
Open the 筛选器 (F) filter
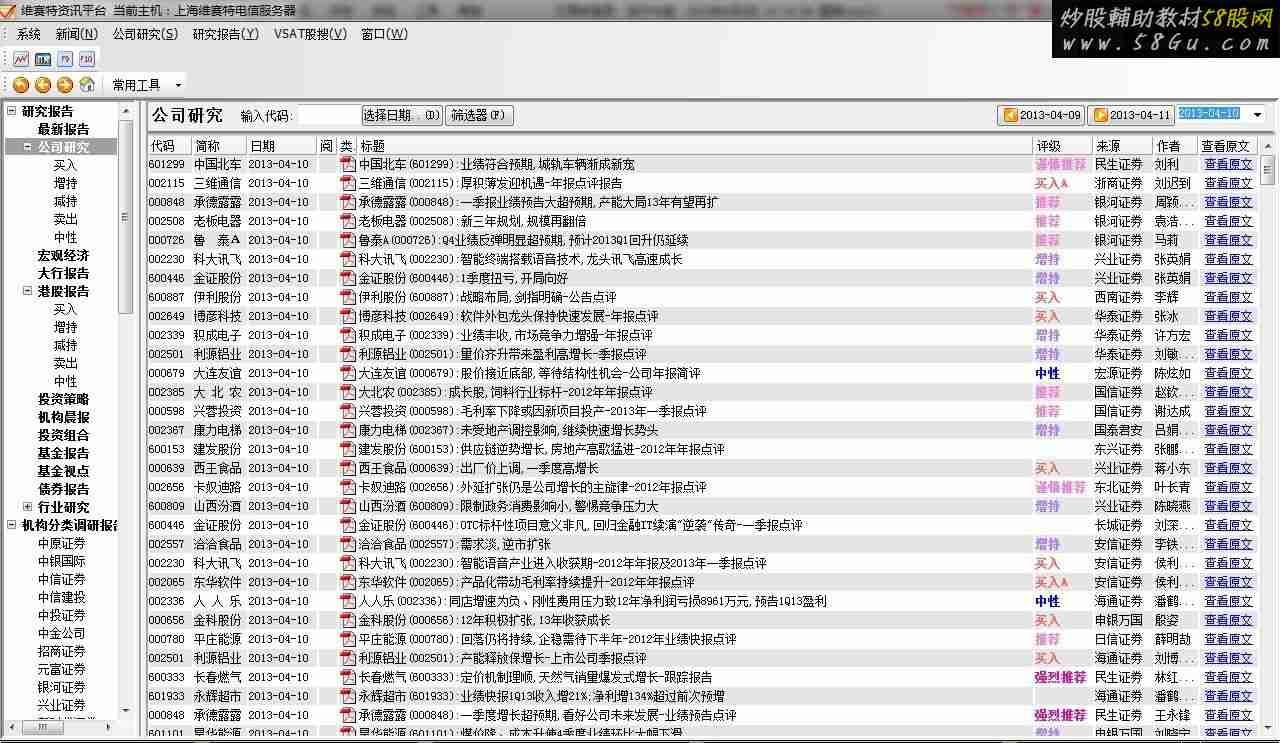tap(479, 115)
